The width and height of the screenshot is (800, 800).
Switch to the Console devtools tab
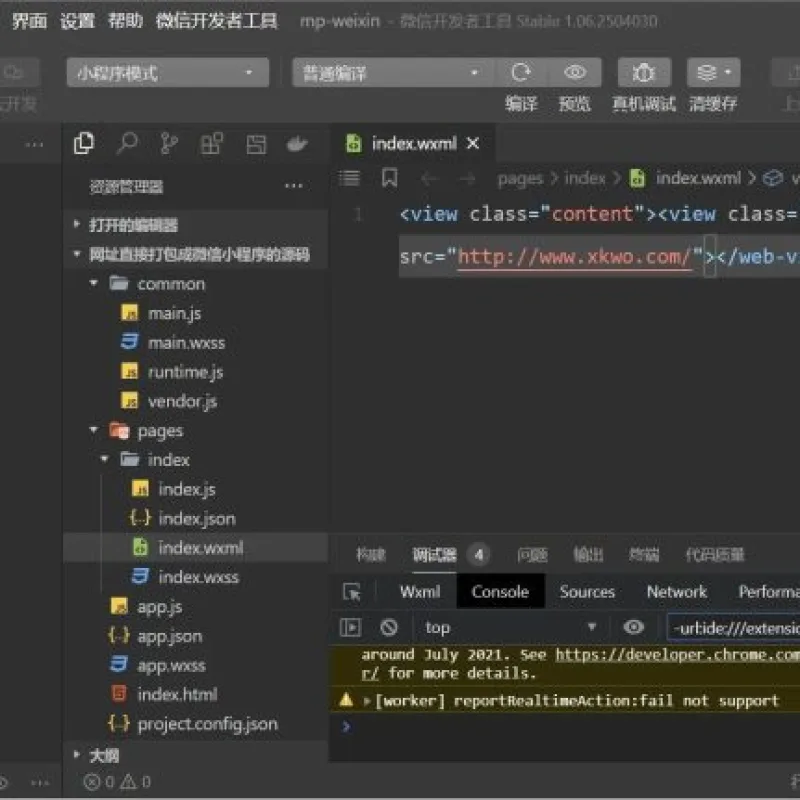500,592
